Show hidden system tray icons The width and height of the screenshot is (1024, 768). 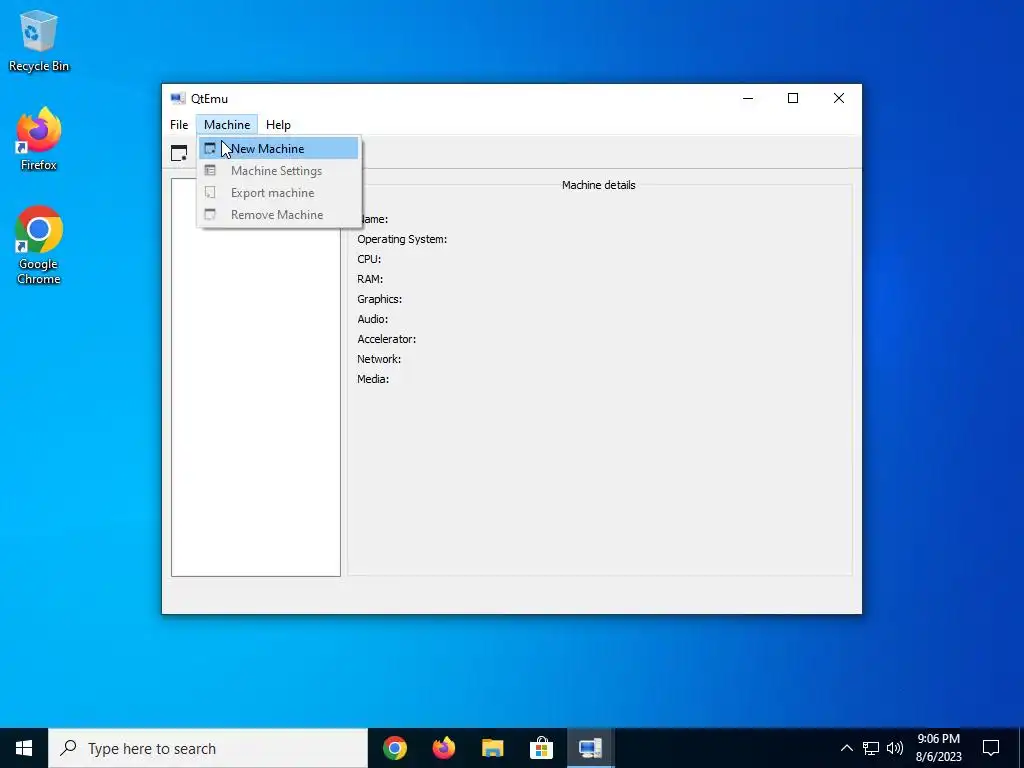[846, 748]
